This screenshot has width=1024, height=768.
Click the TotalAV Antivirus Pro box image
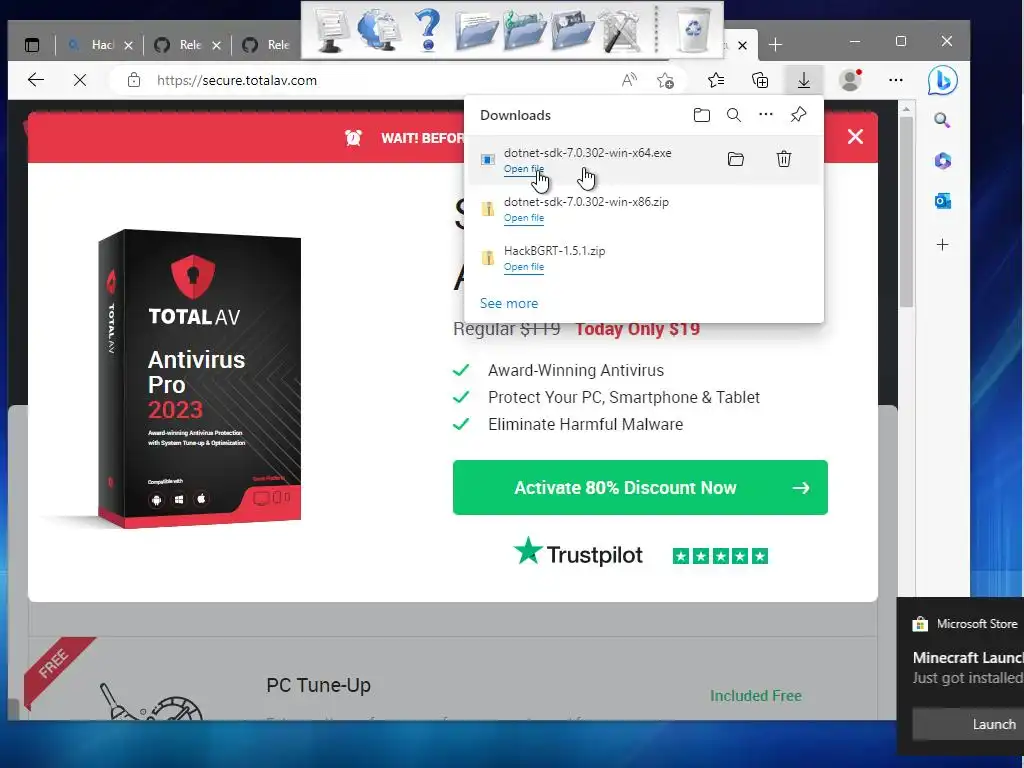(x=199, y=377)
